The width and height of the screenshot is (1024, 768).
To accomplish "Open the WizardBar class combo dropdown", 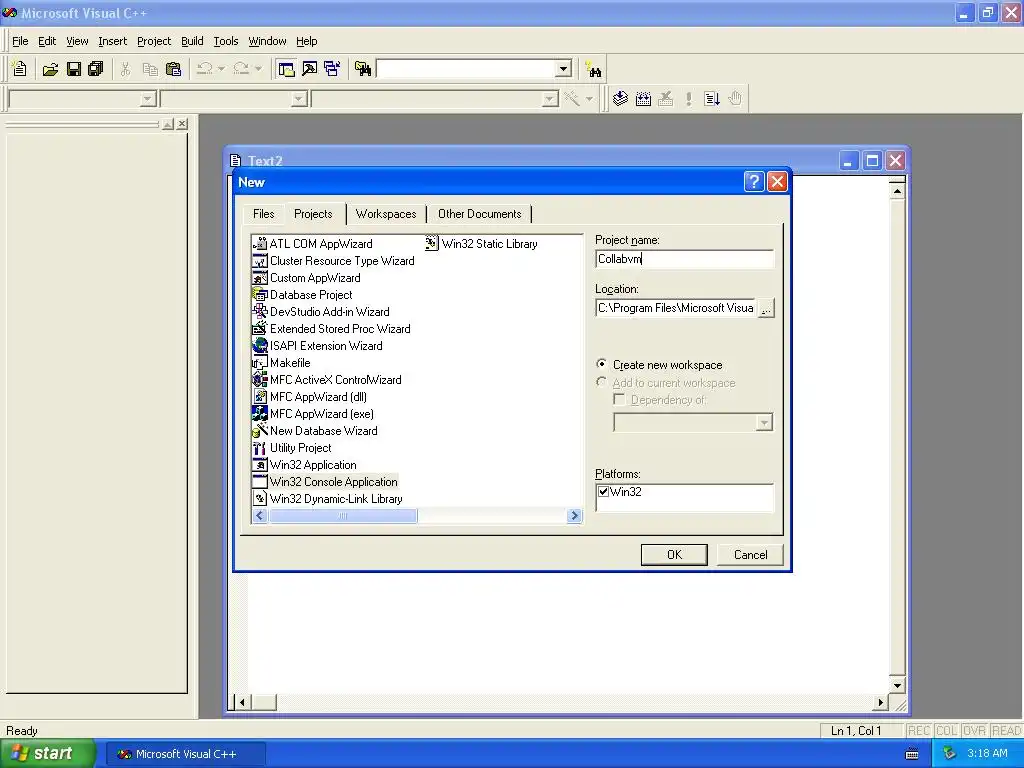I will point(148,99).
